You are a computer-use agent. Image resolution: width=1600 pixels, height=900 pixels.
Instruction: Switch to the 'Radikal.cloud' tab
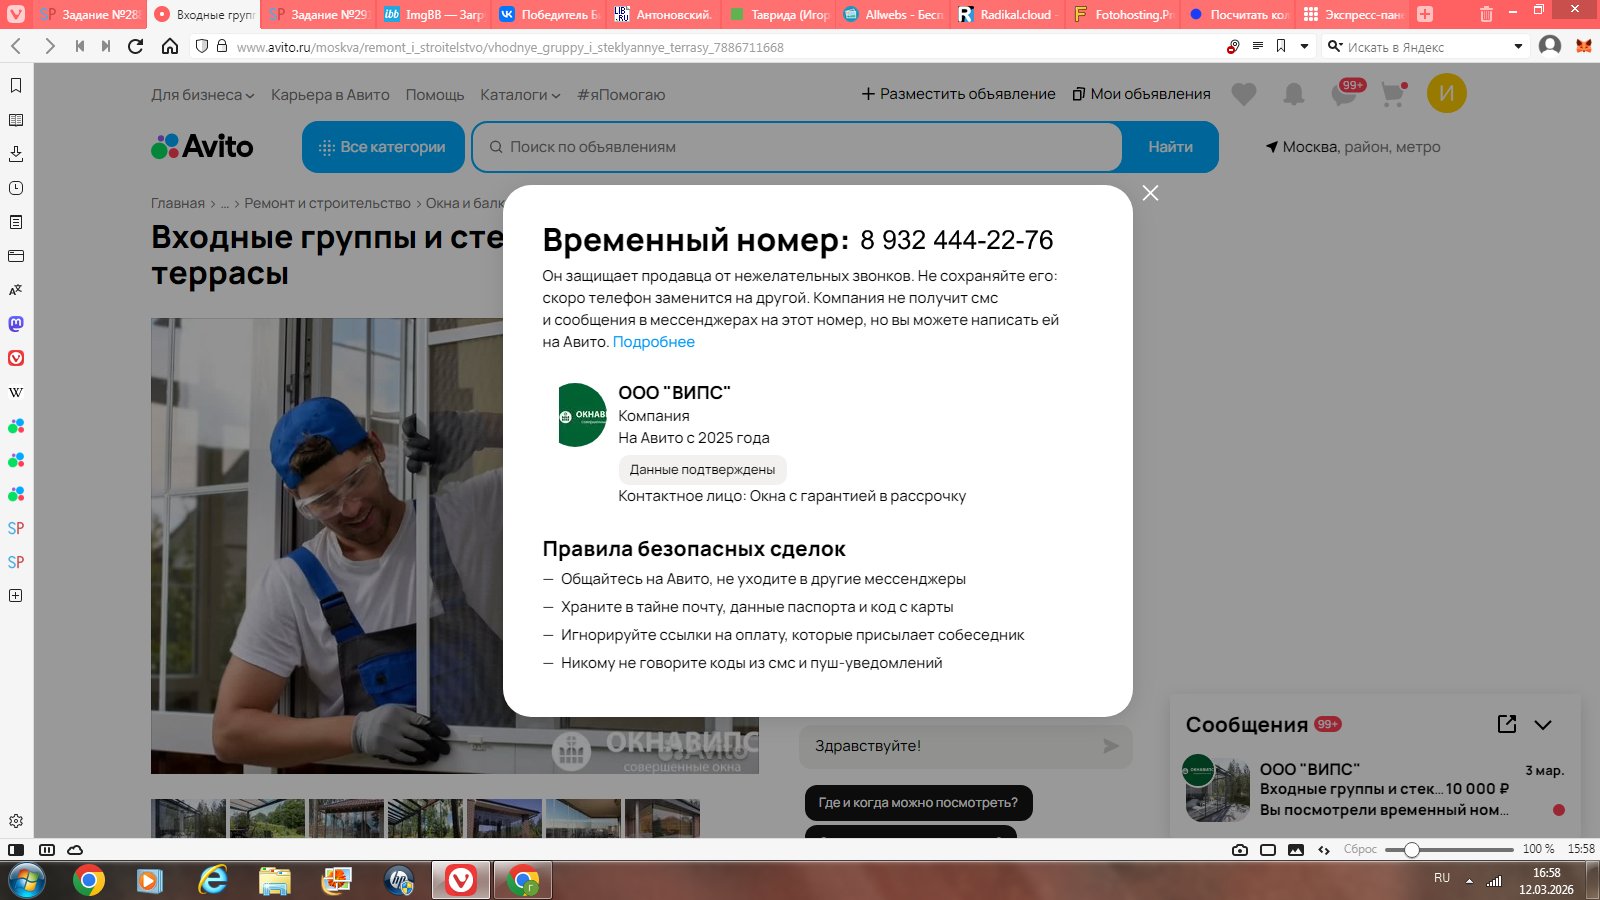pos(1007,14)
